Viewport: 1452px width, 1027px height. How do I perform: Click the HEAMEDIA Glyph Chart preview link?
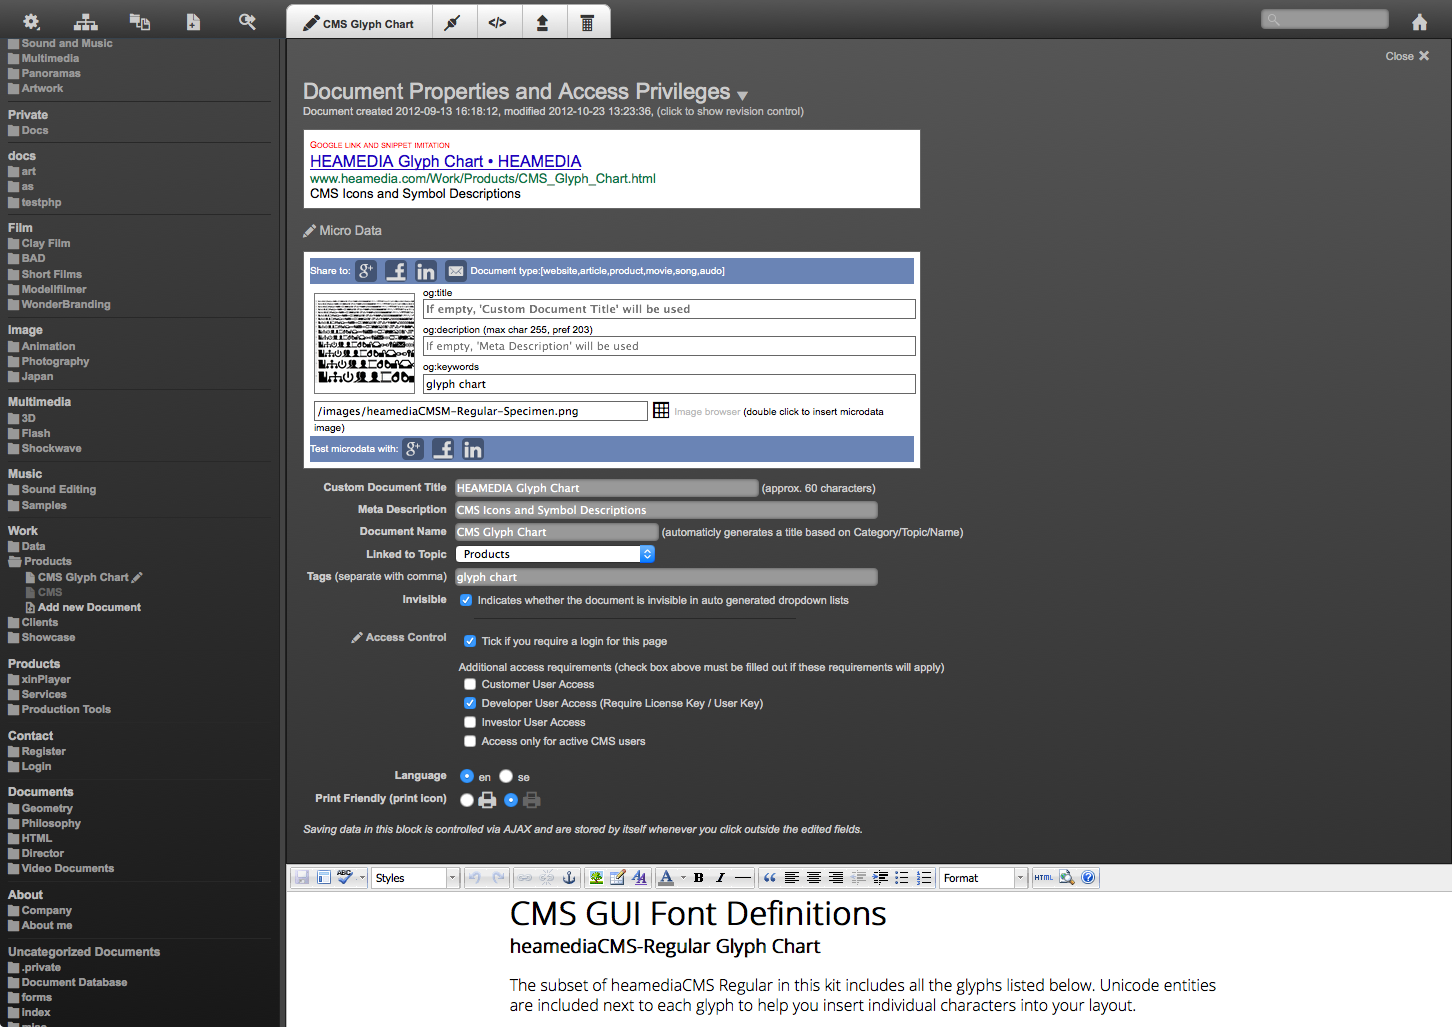point(445,161)
